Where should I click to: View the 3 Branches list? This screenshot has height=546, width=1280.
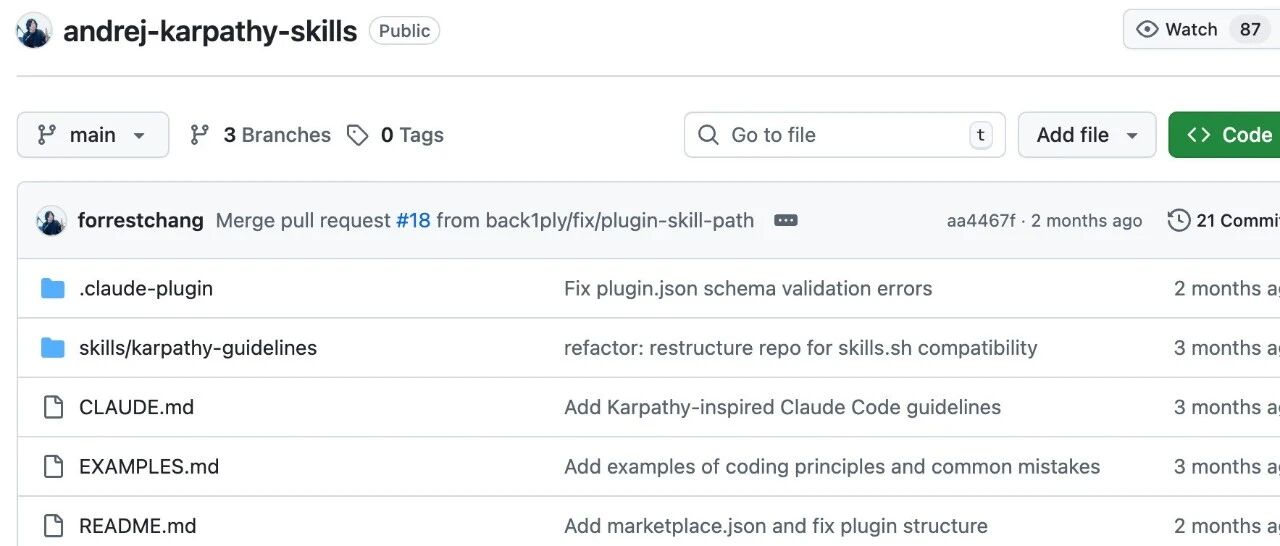click(x=261, y=135)
